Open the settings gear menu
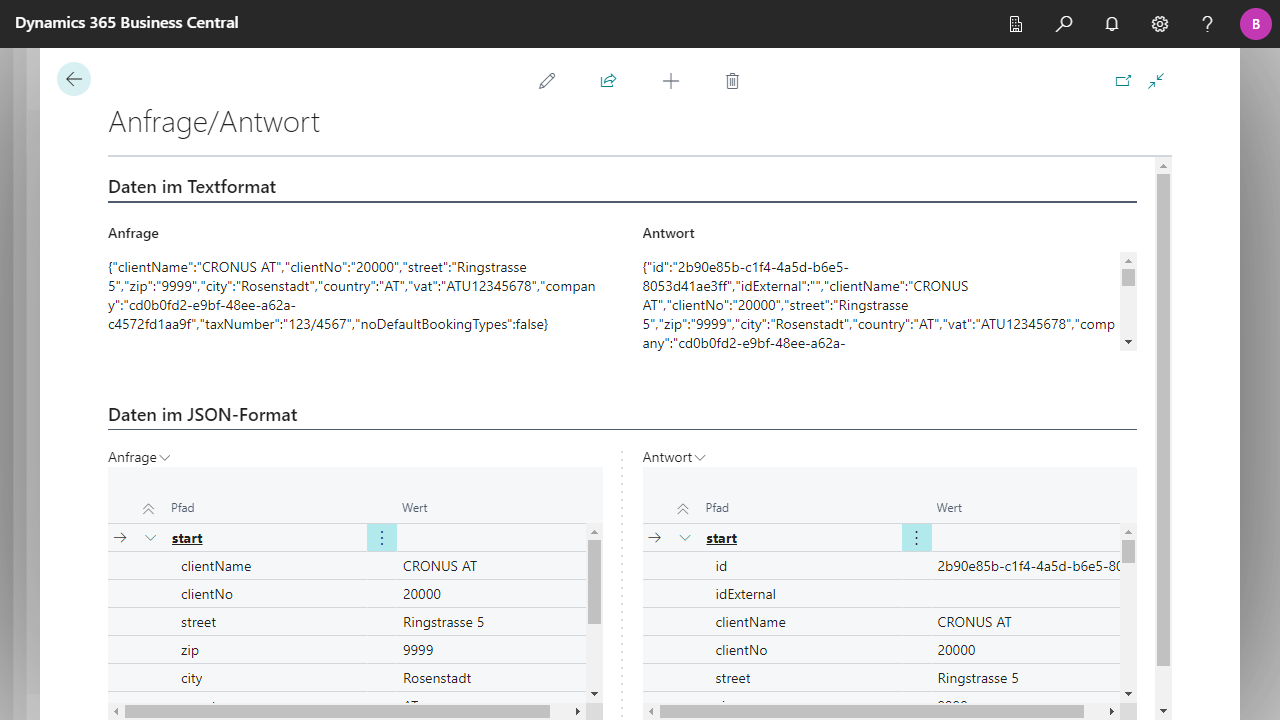 click(x=1160, y=24)
